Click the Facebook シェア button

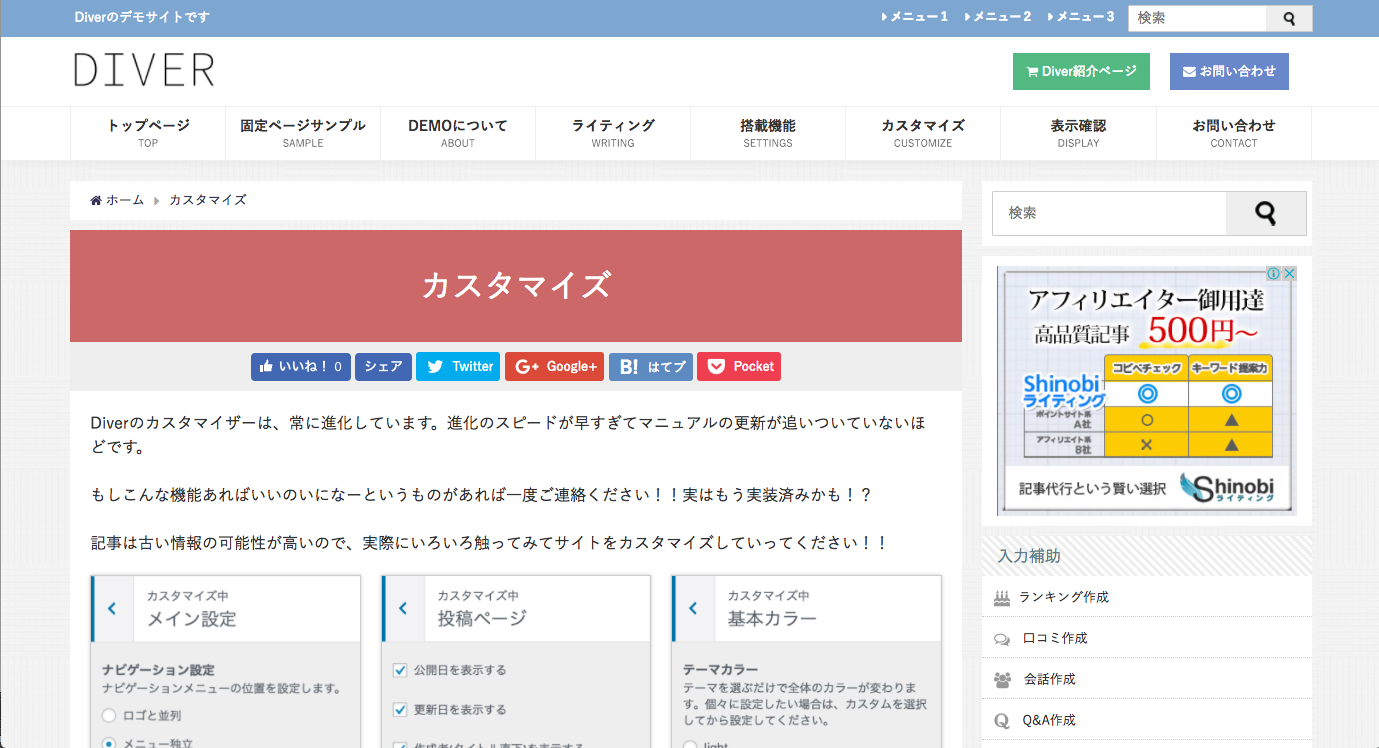[x=383, y=367]
